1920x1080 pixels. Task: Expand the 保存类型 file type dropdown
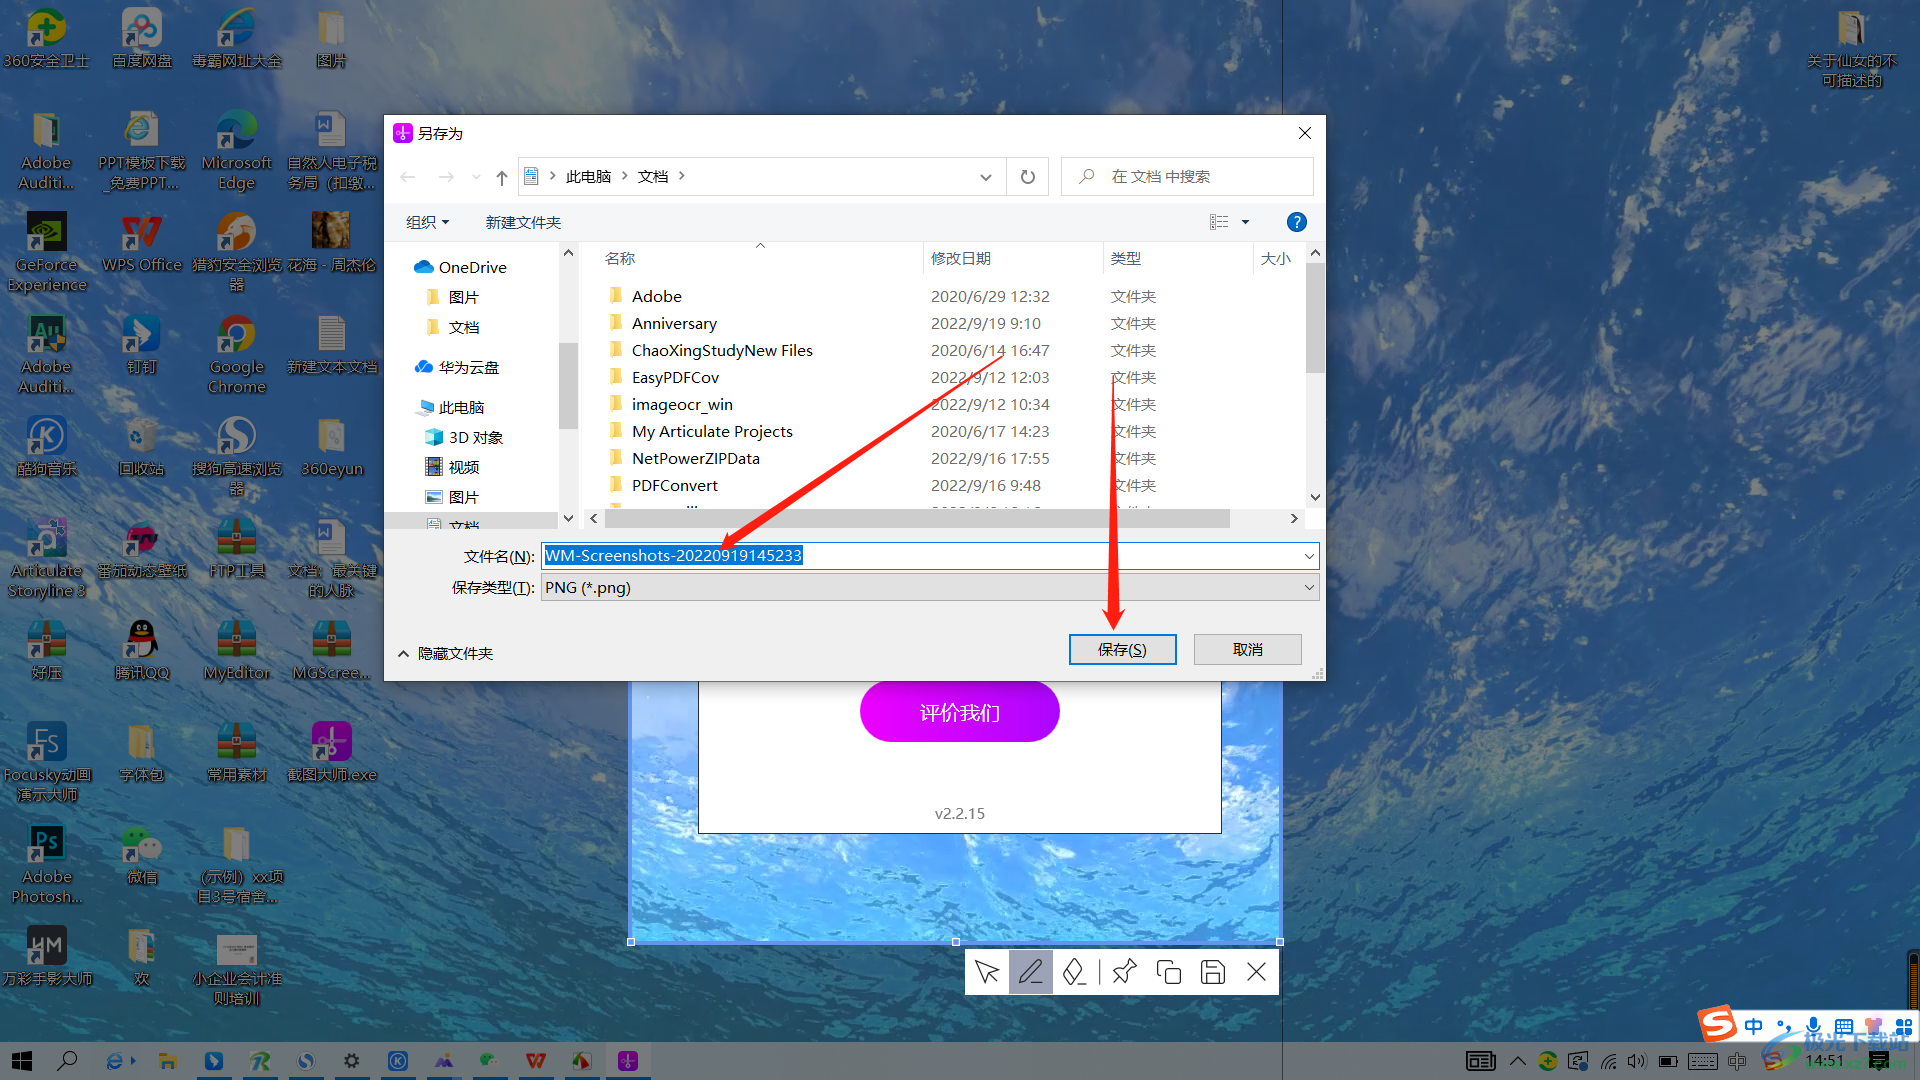click(1308, 585)
